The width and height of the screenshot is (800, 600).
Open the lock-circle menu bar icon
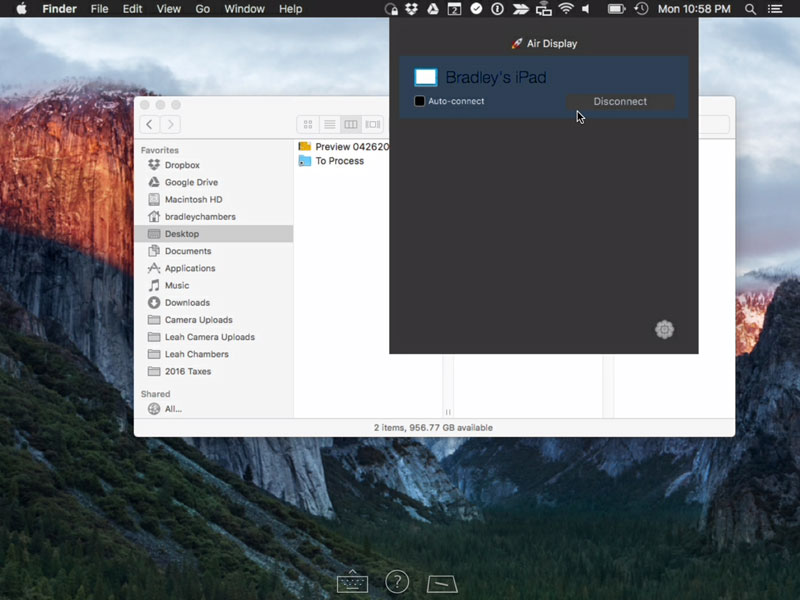pos(391,9)
